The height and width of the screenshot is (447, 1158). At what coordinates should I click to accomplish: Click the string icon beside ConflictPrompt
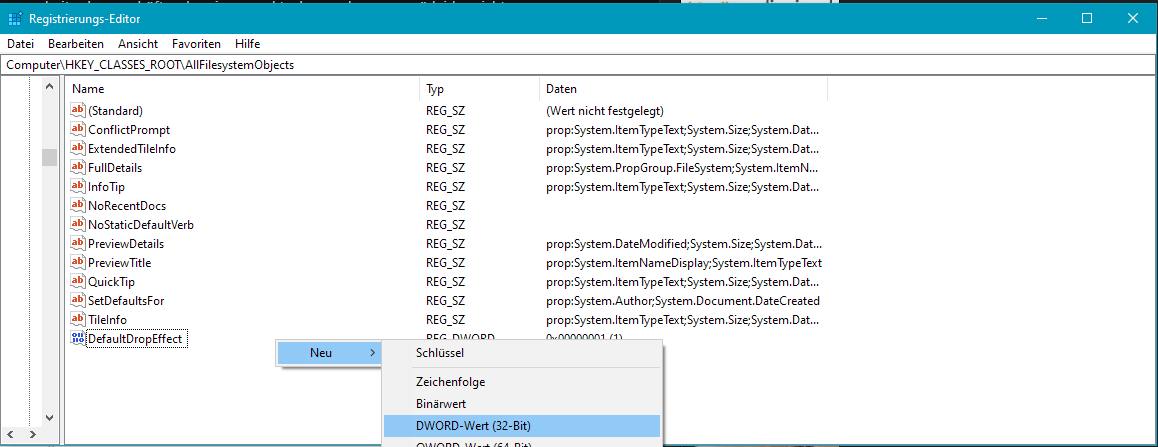78,130
